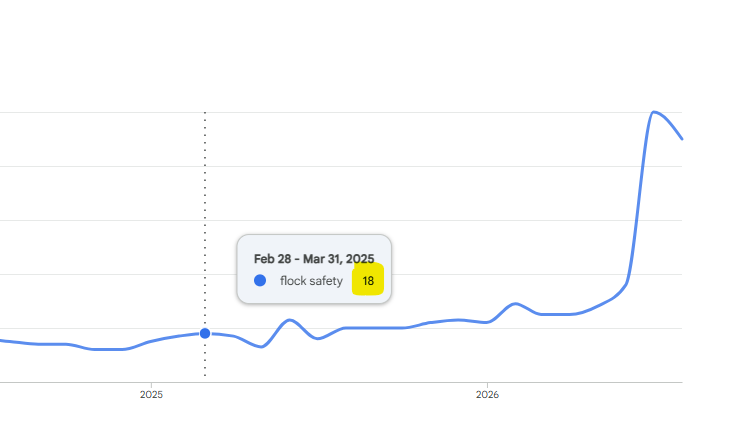This screenshot has height=426, width=752.
Task: Click the highest peak of the trend line
Action: [654, 112]
